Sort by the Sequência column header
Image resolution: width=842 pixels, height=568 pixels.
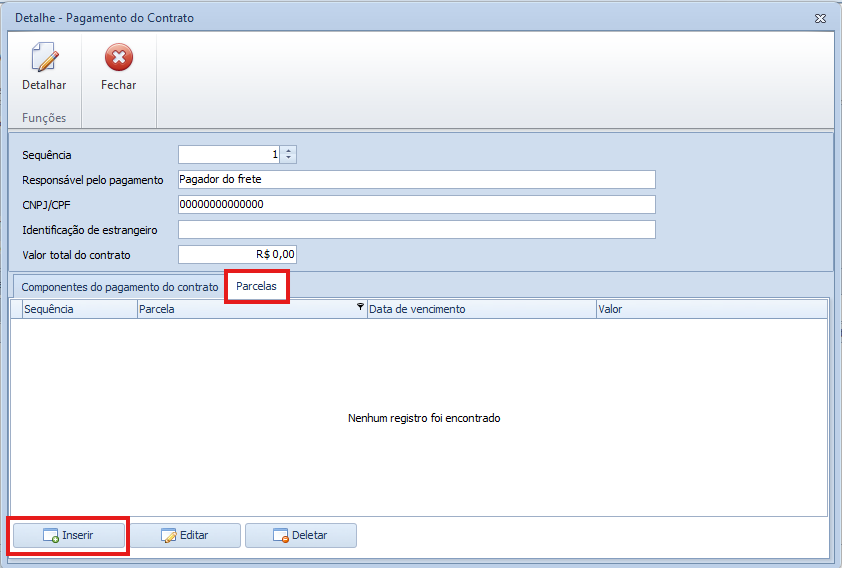coord(78,309)
